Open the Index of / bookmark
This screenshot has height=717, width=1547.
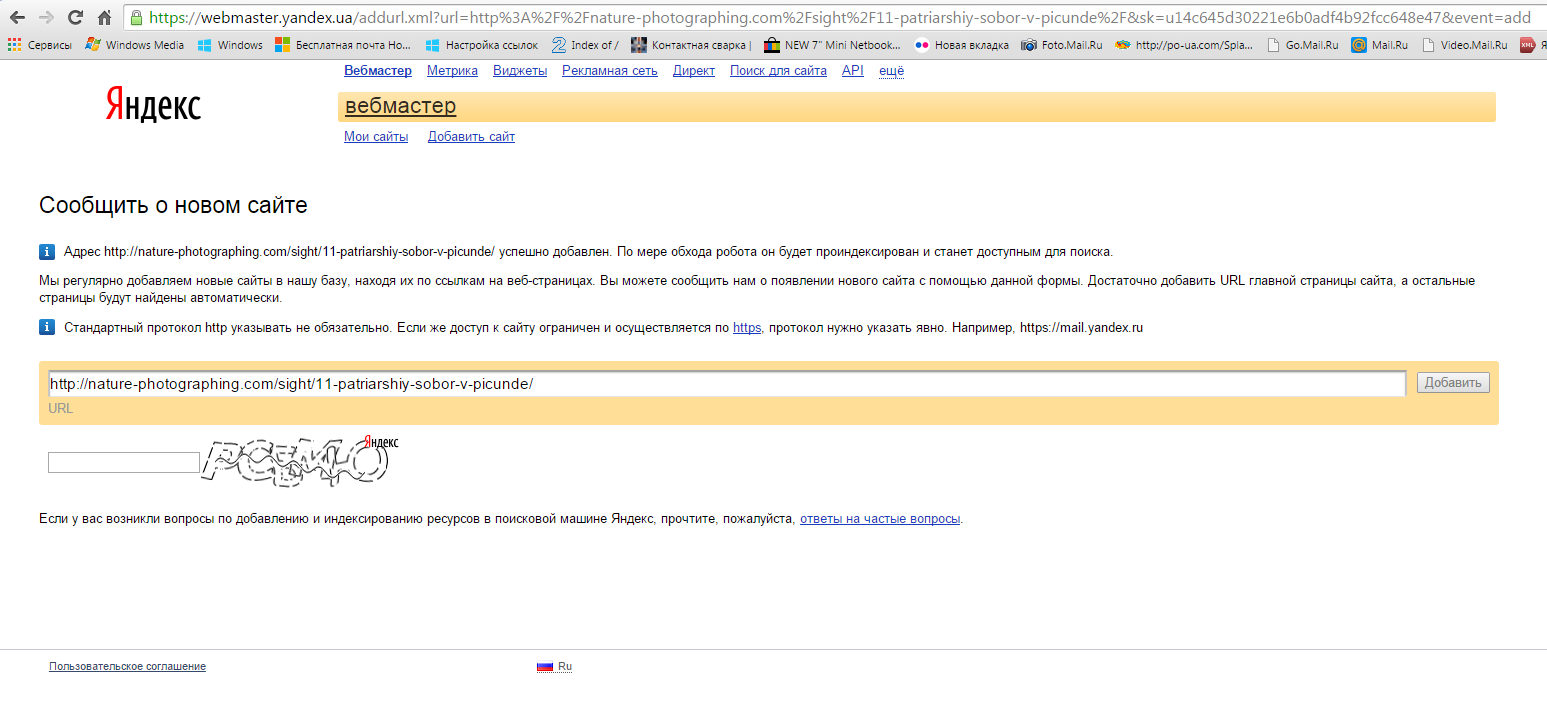click(x=585, y=45)
